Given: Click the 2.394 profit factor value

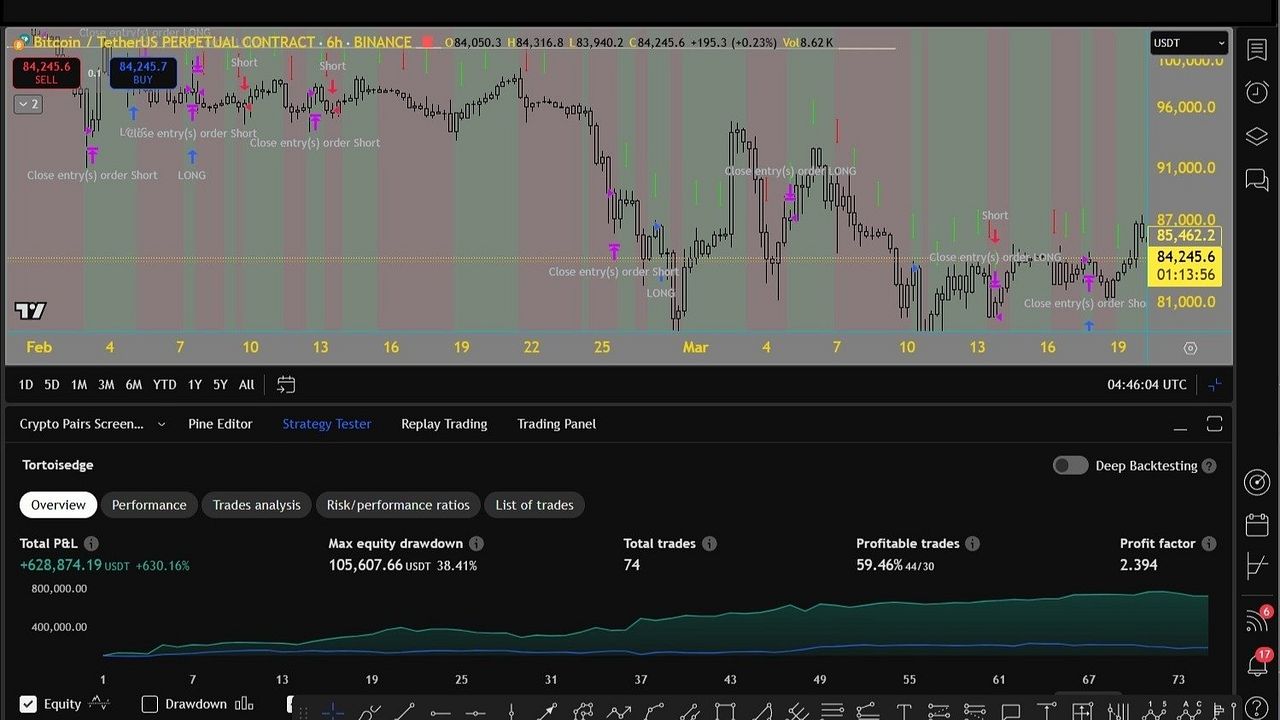Looking at the screenshot, I should click(1139, 565).
